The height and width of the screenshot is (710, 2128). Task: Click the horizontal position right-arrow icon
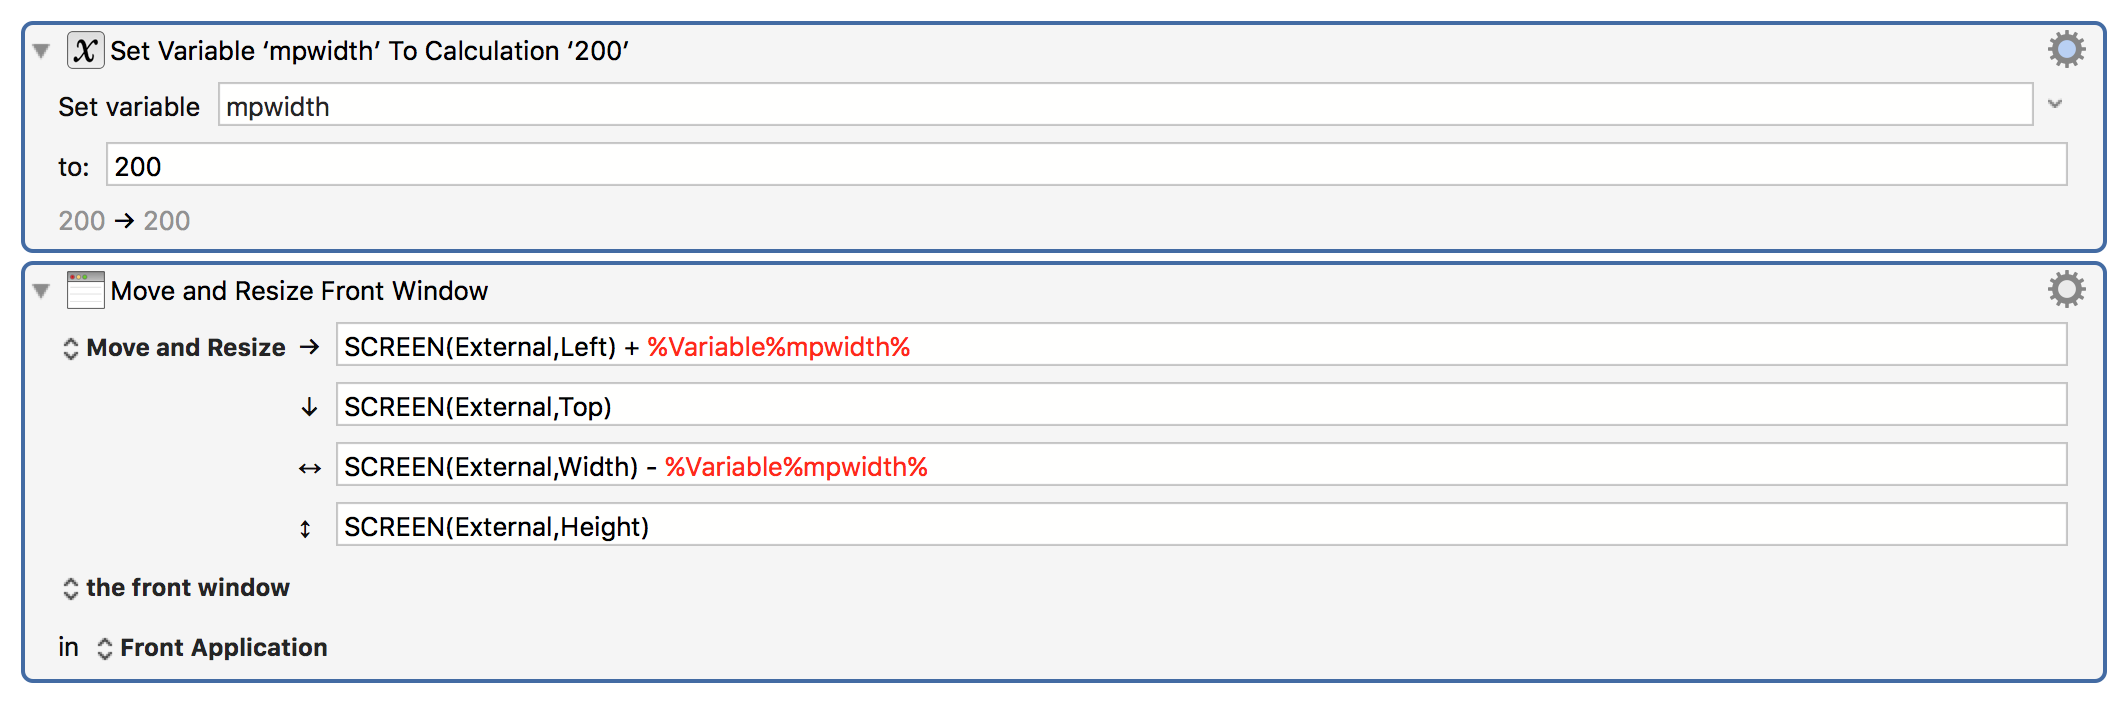(310, 347)
